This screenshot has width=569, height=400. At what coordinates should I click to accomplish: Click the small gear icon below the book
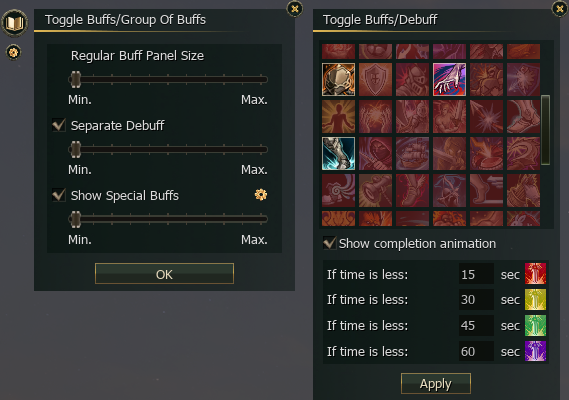(13, 52)
